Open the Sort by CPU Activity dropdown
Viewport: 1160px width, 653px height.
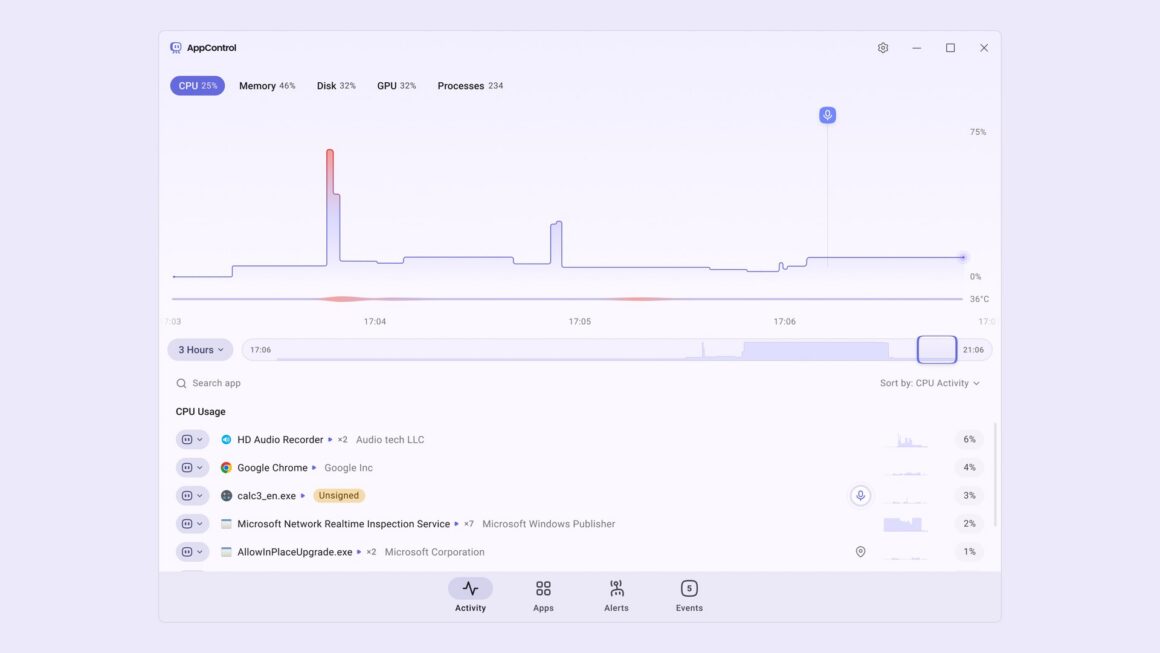[930, 383]
